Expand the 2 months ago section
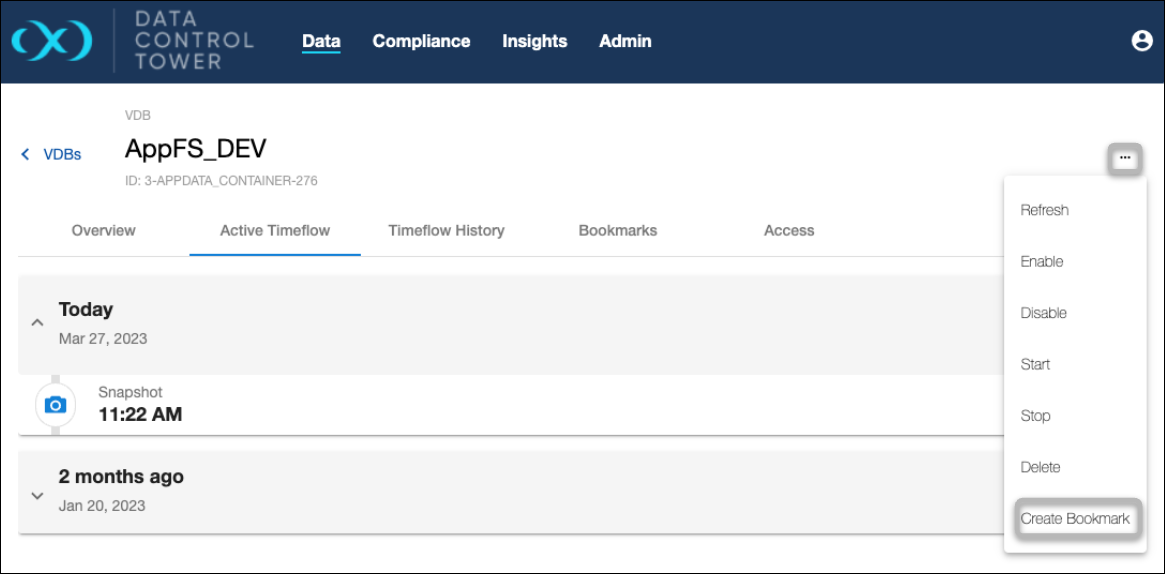Viewport: 1165px width, 574px height. [x=37, y=495]
